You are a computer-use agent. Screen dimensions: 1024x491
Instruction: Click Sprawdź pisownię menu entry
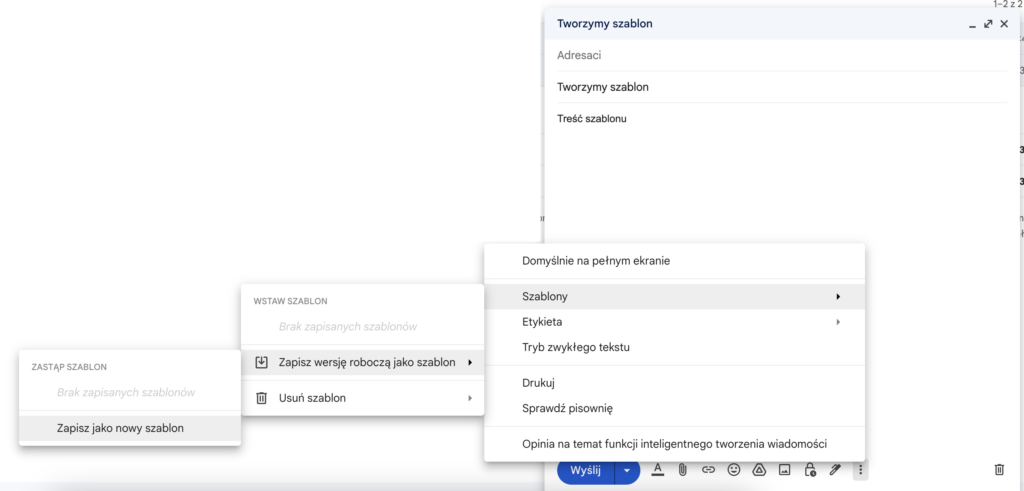[x=674, y=409]
